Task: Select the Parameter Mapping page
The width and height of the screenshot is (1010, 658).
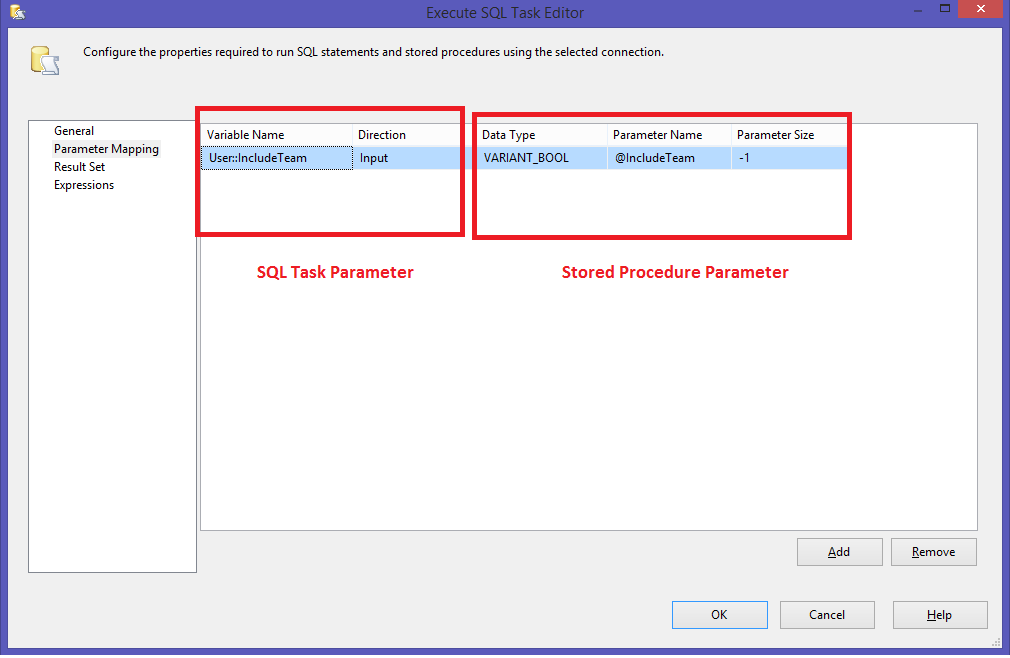Action: coord(106,148)
